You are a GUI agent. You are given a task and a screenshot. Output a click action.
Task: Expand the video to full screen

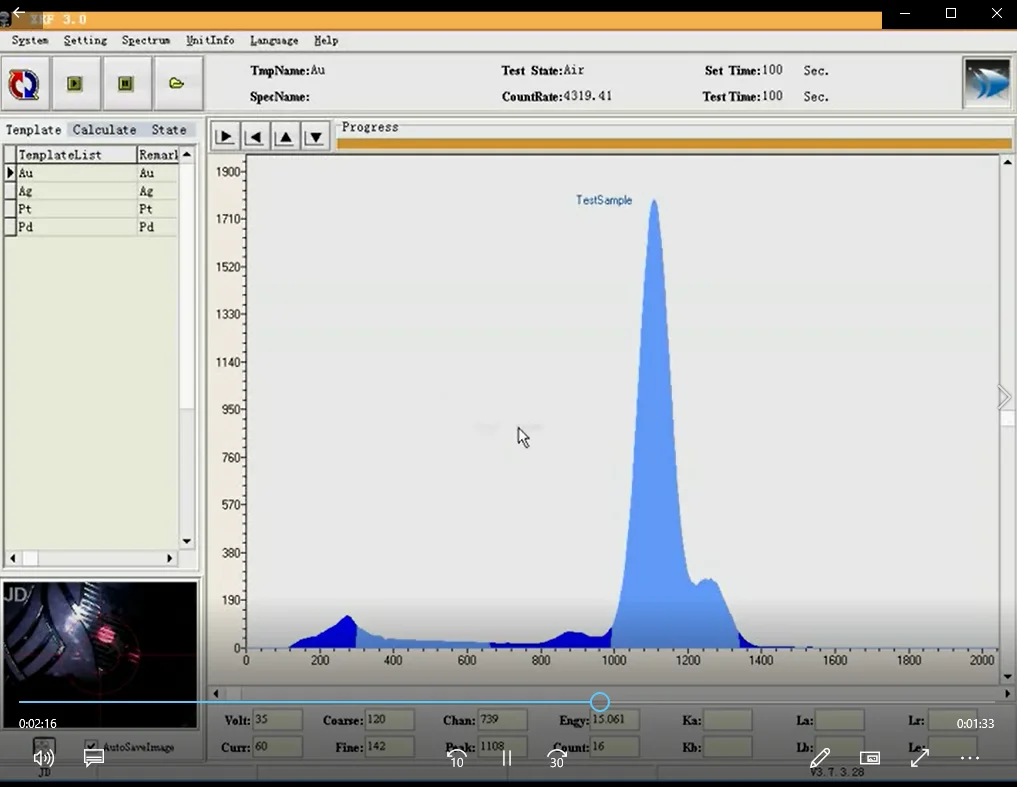tap(920, 758)
